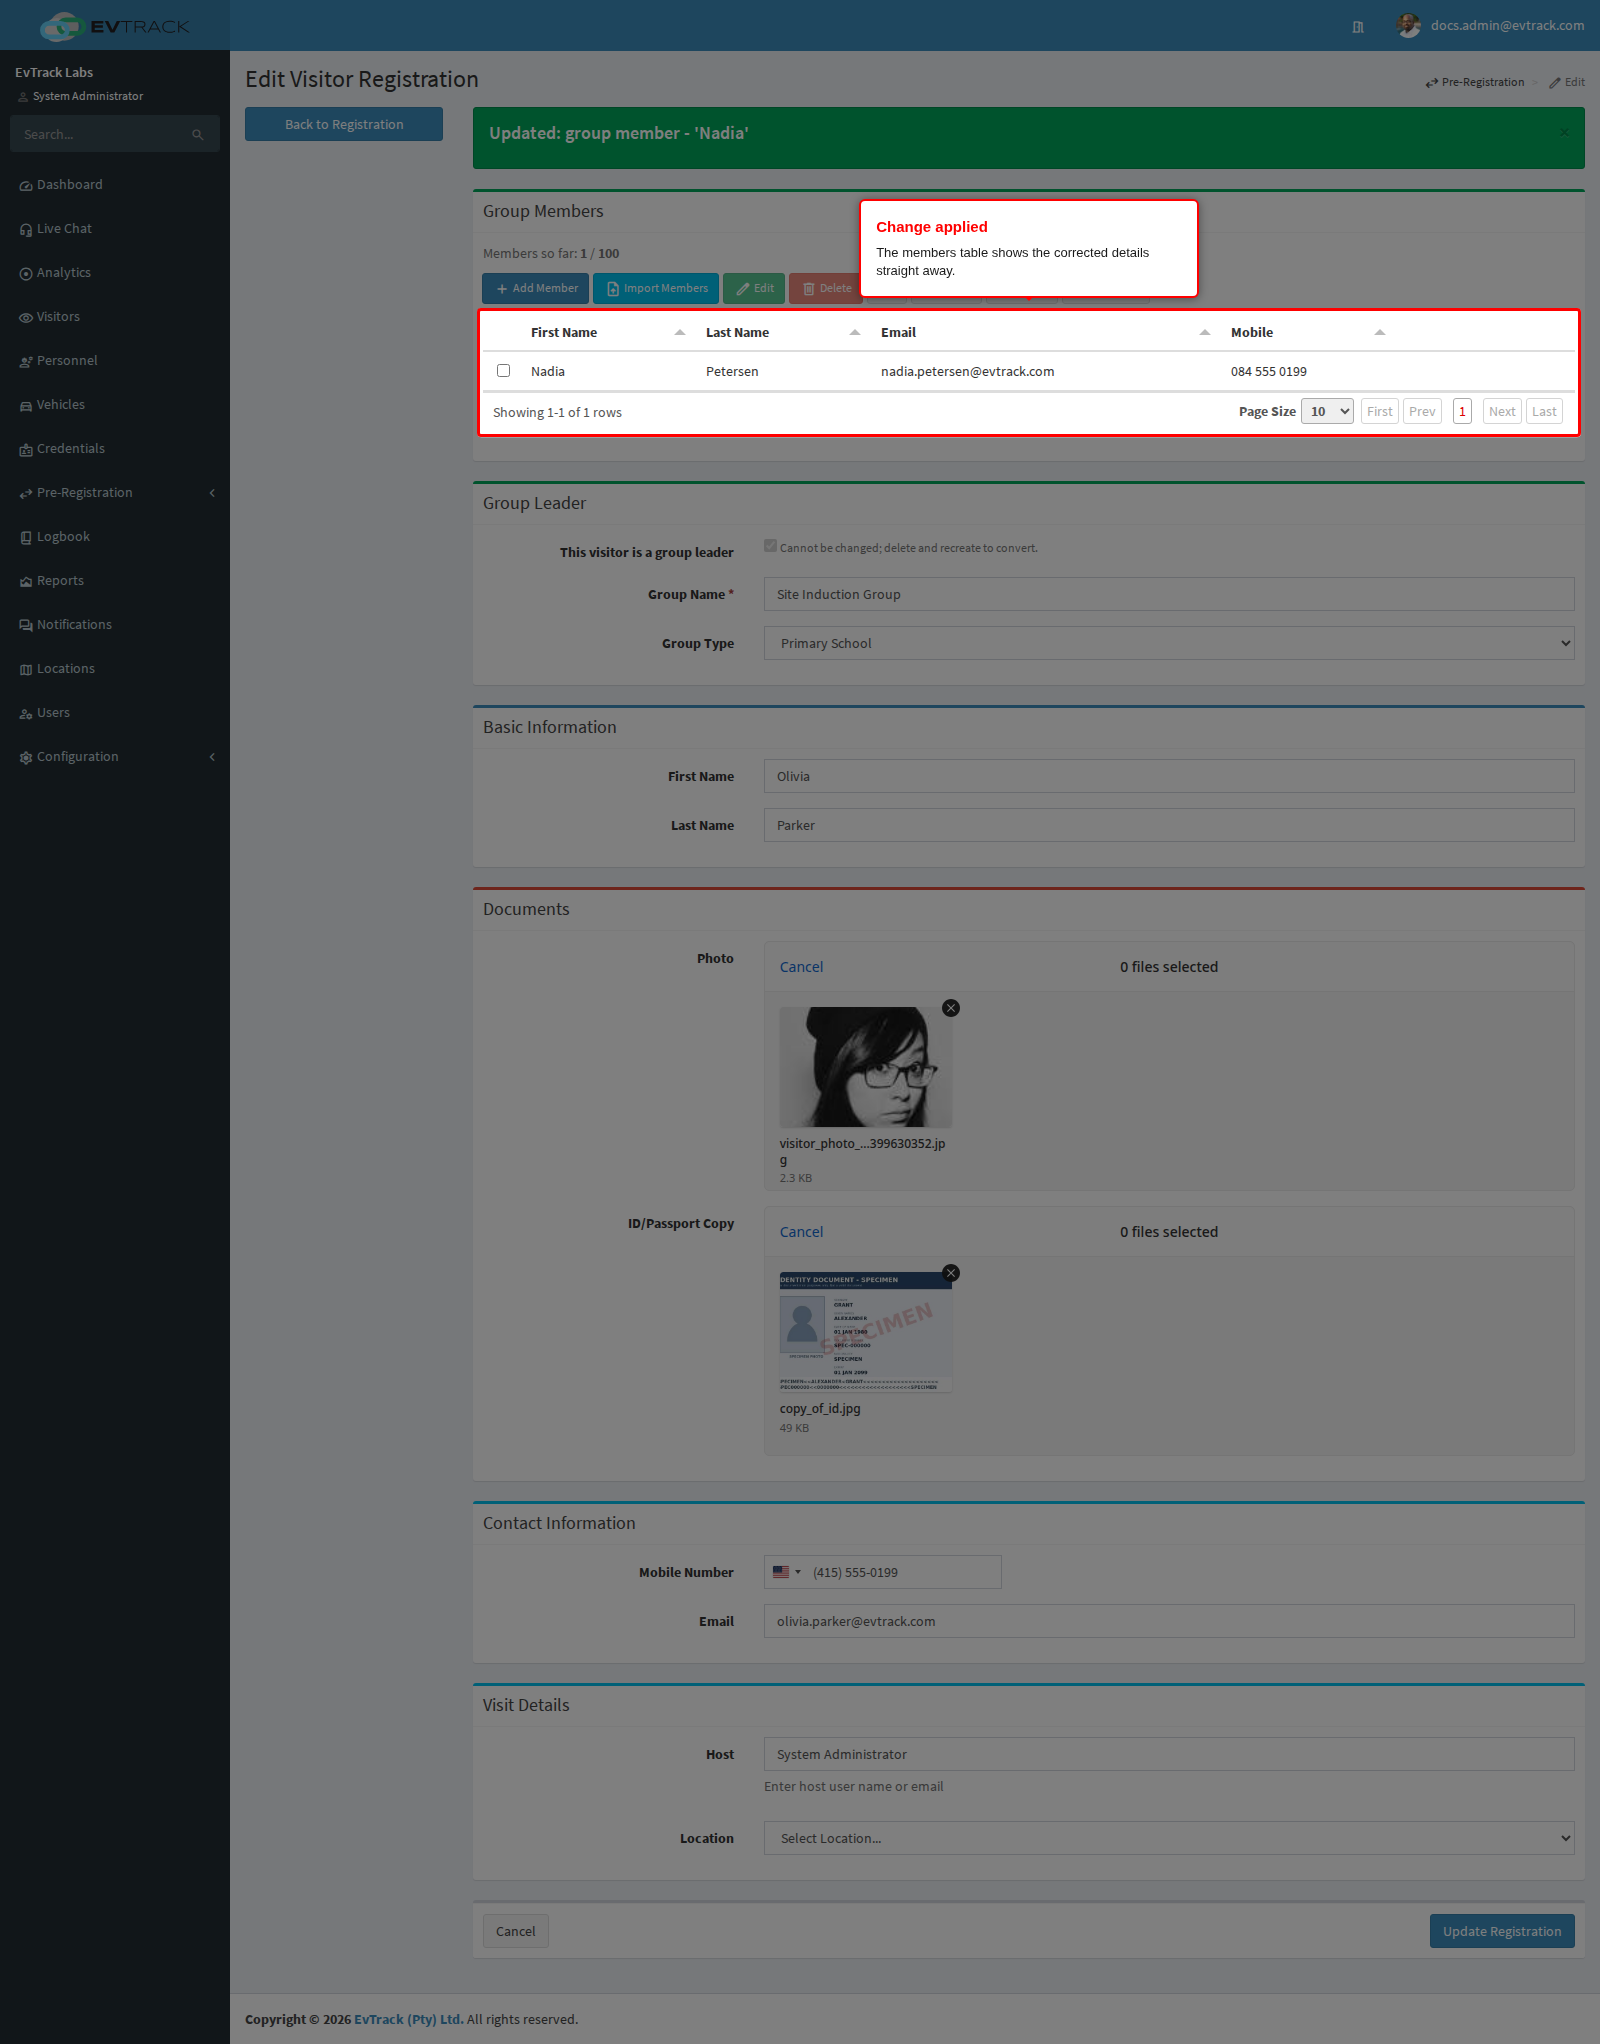Click the Users sidebar icon

coord(26,714)
